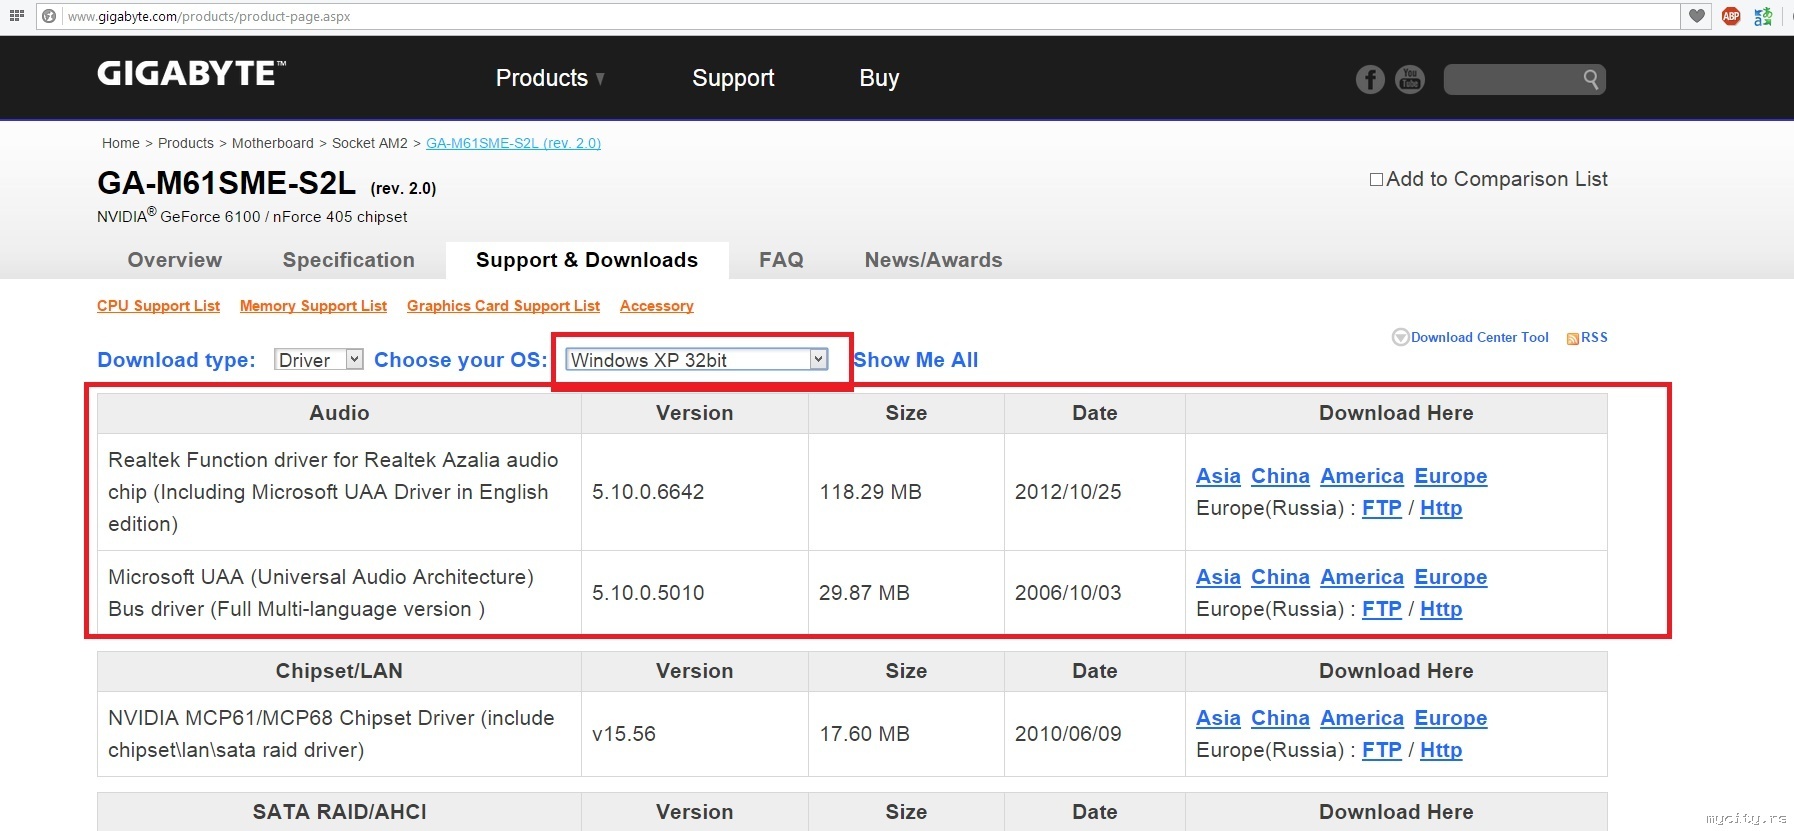Click the Facebook icon in header

1370,79
